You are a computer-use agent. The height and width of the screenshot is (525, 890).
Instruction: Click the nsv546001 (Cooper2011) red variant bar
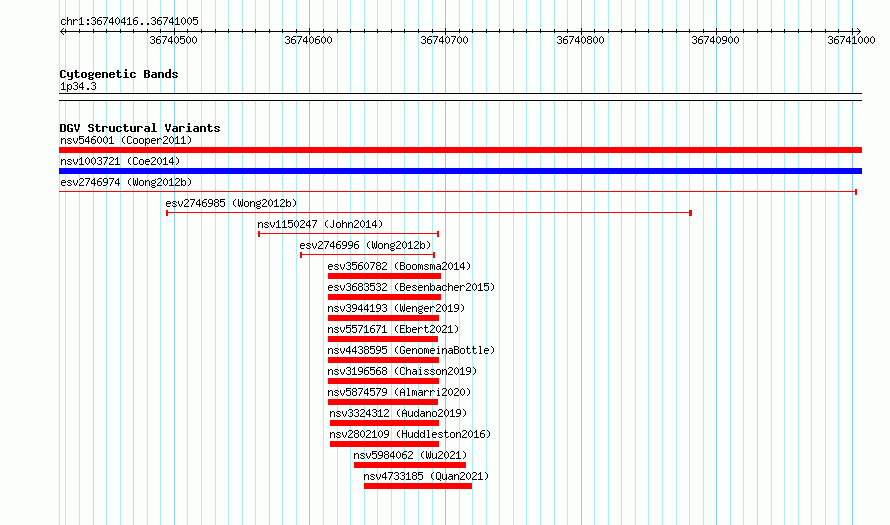coord(460,150)
